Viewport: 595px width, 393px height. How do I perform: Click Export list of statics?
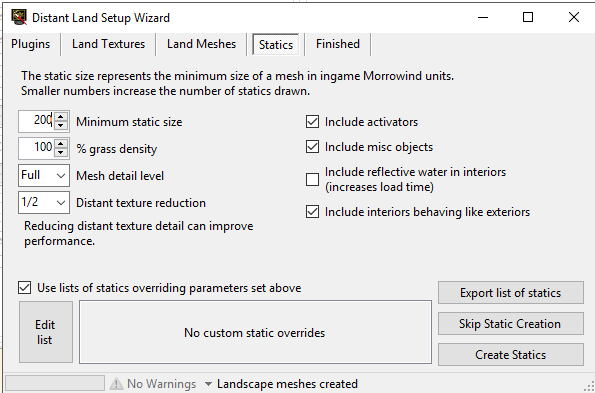(511, 292)
